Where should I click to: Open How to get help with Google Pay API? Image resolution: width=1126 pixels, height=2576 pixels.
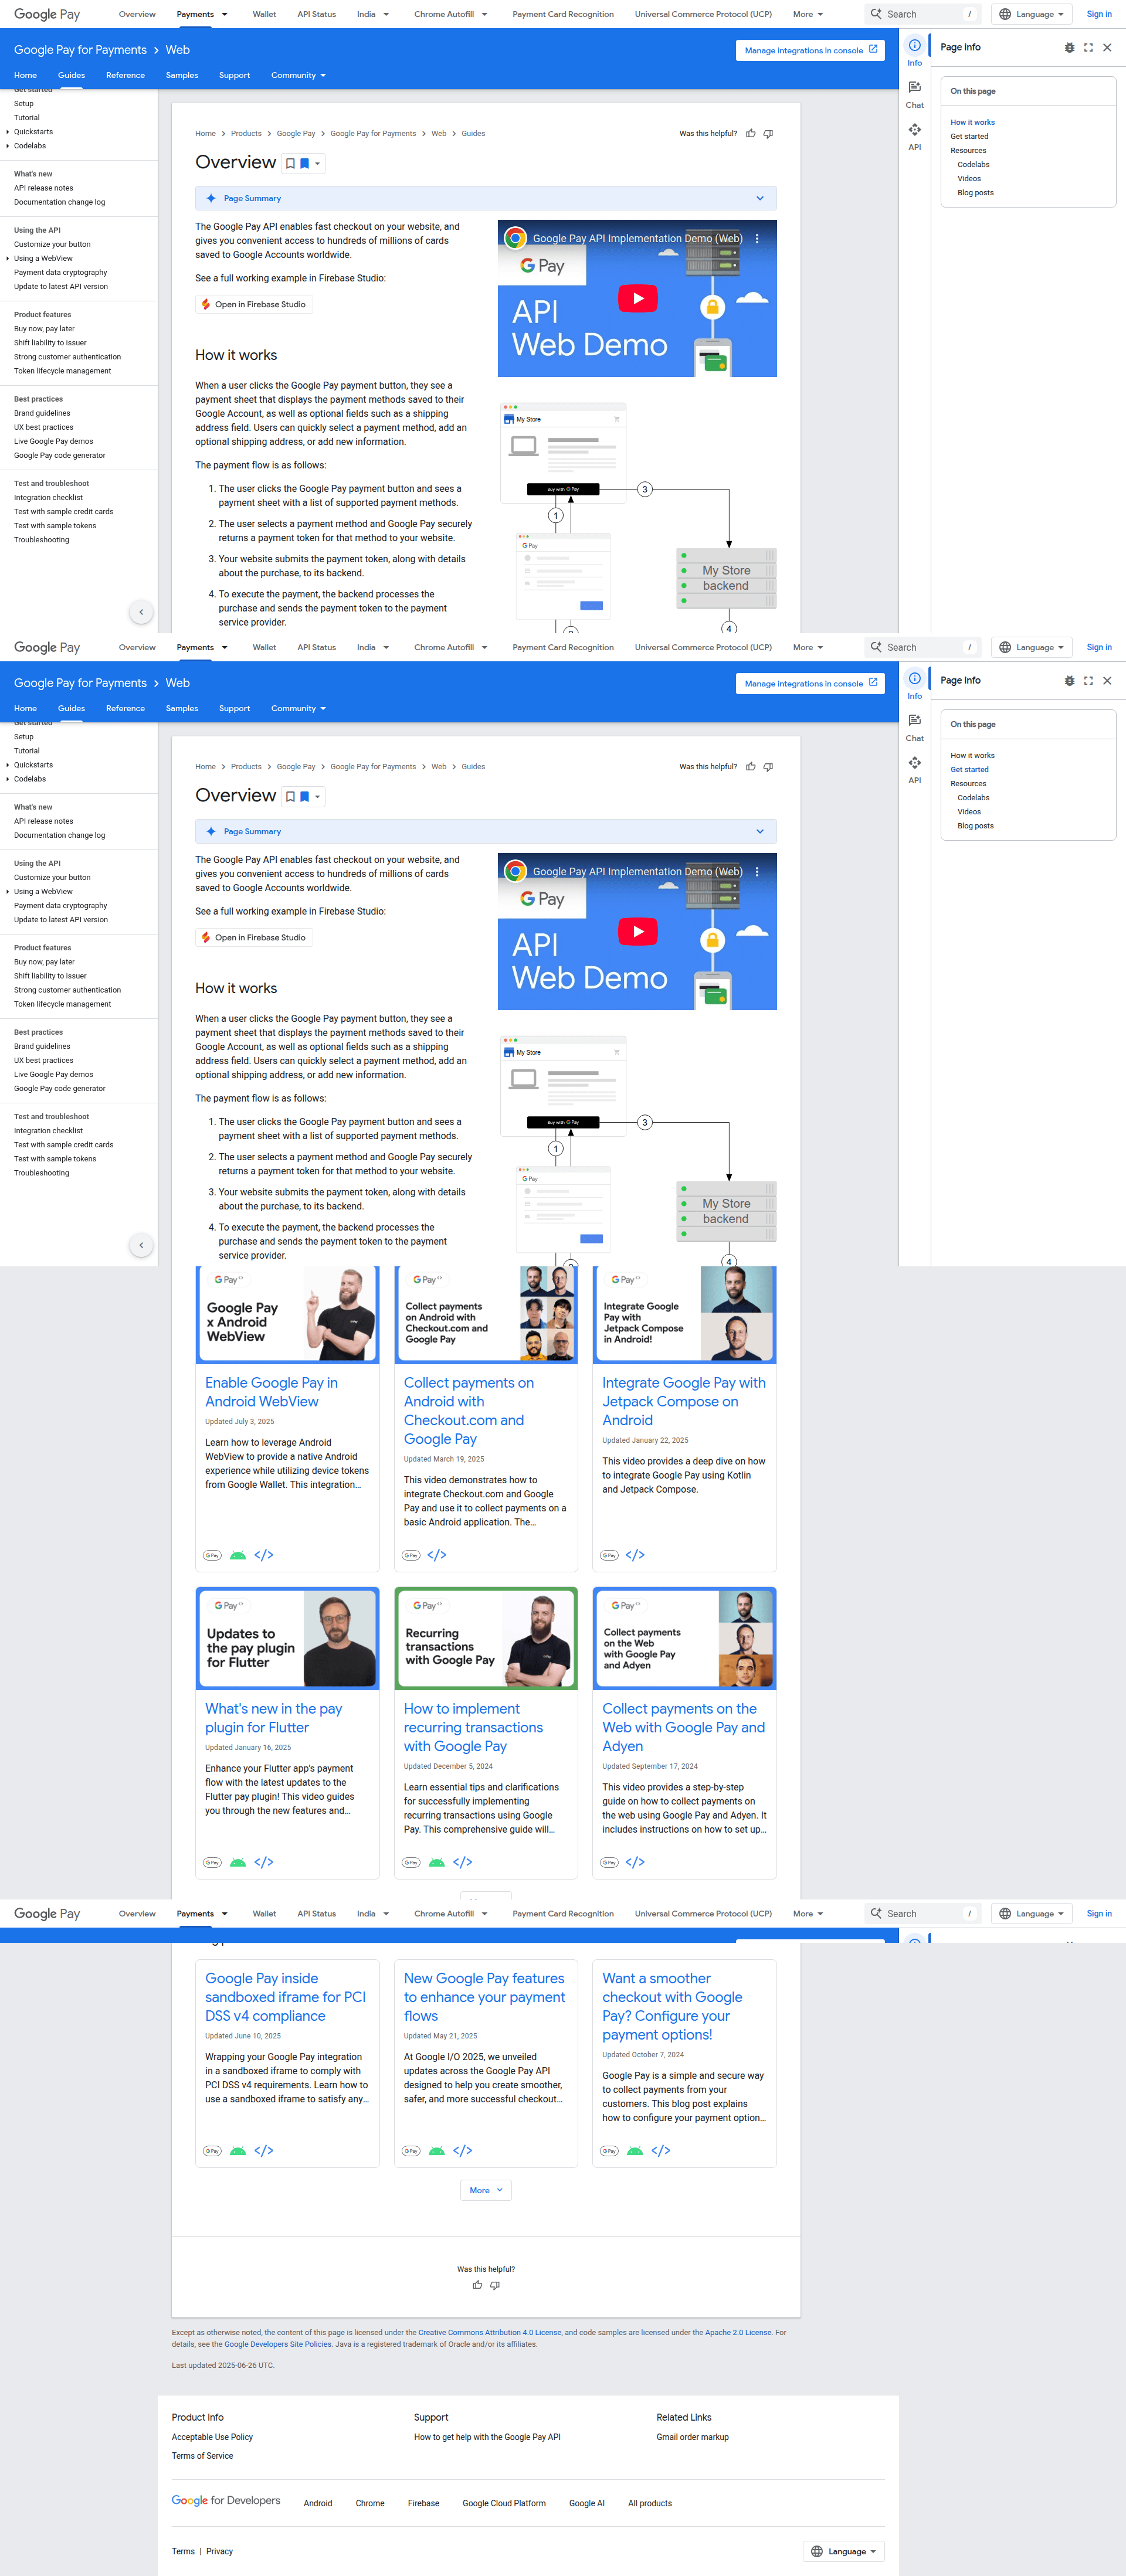coord(487,2437)
